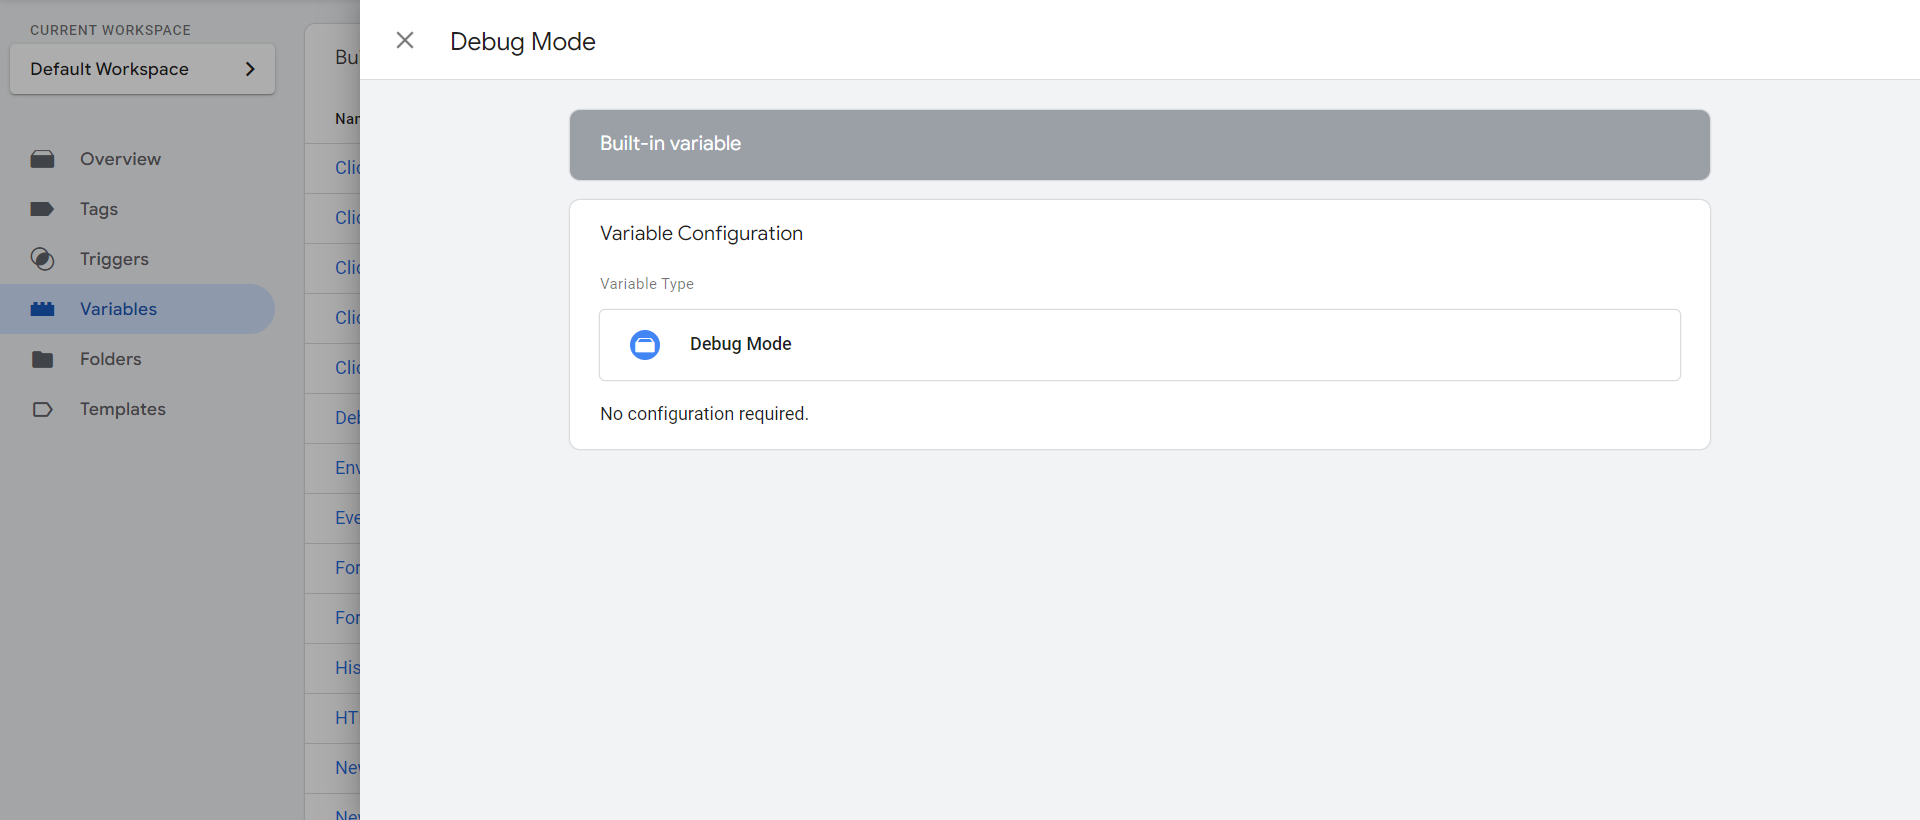Close the Debug Mode panel with the X
Viewport: 1920px width, 820px height.
click(x=404, y=40)
